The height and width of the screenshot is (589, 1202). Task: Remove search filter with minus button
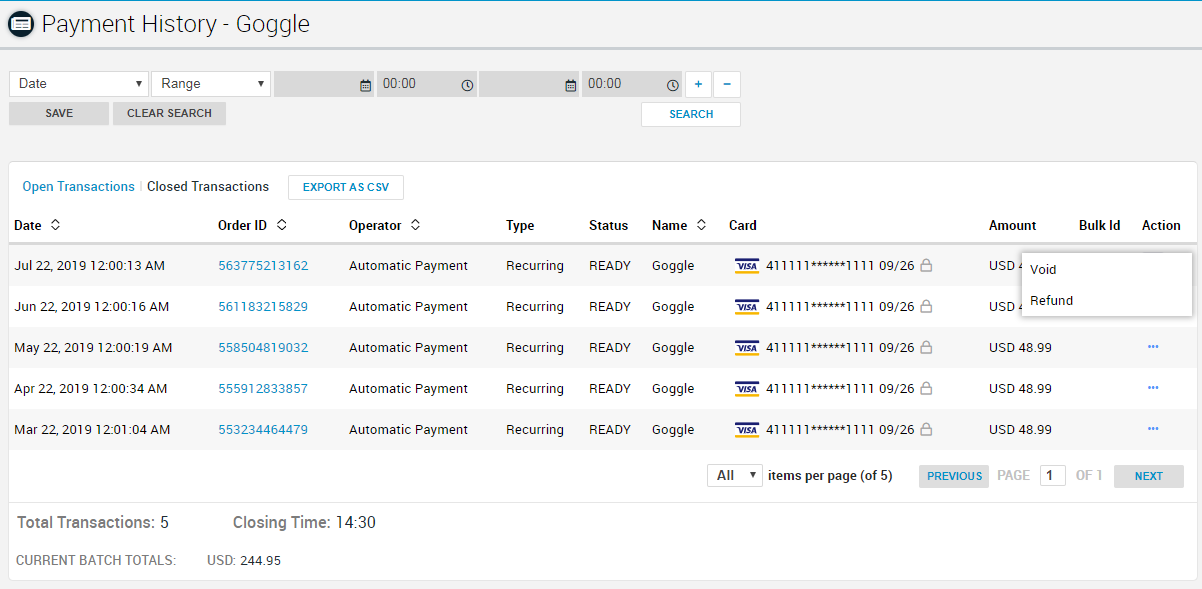(x=727, y=84)
